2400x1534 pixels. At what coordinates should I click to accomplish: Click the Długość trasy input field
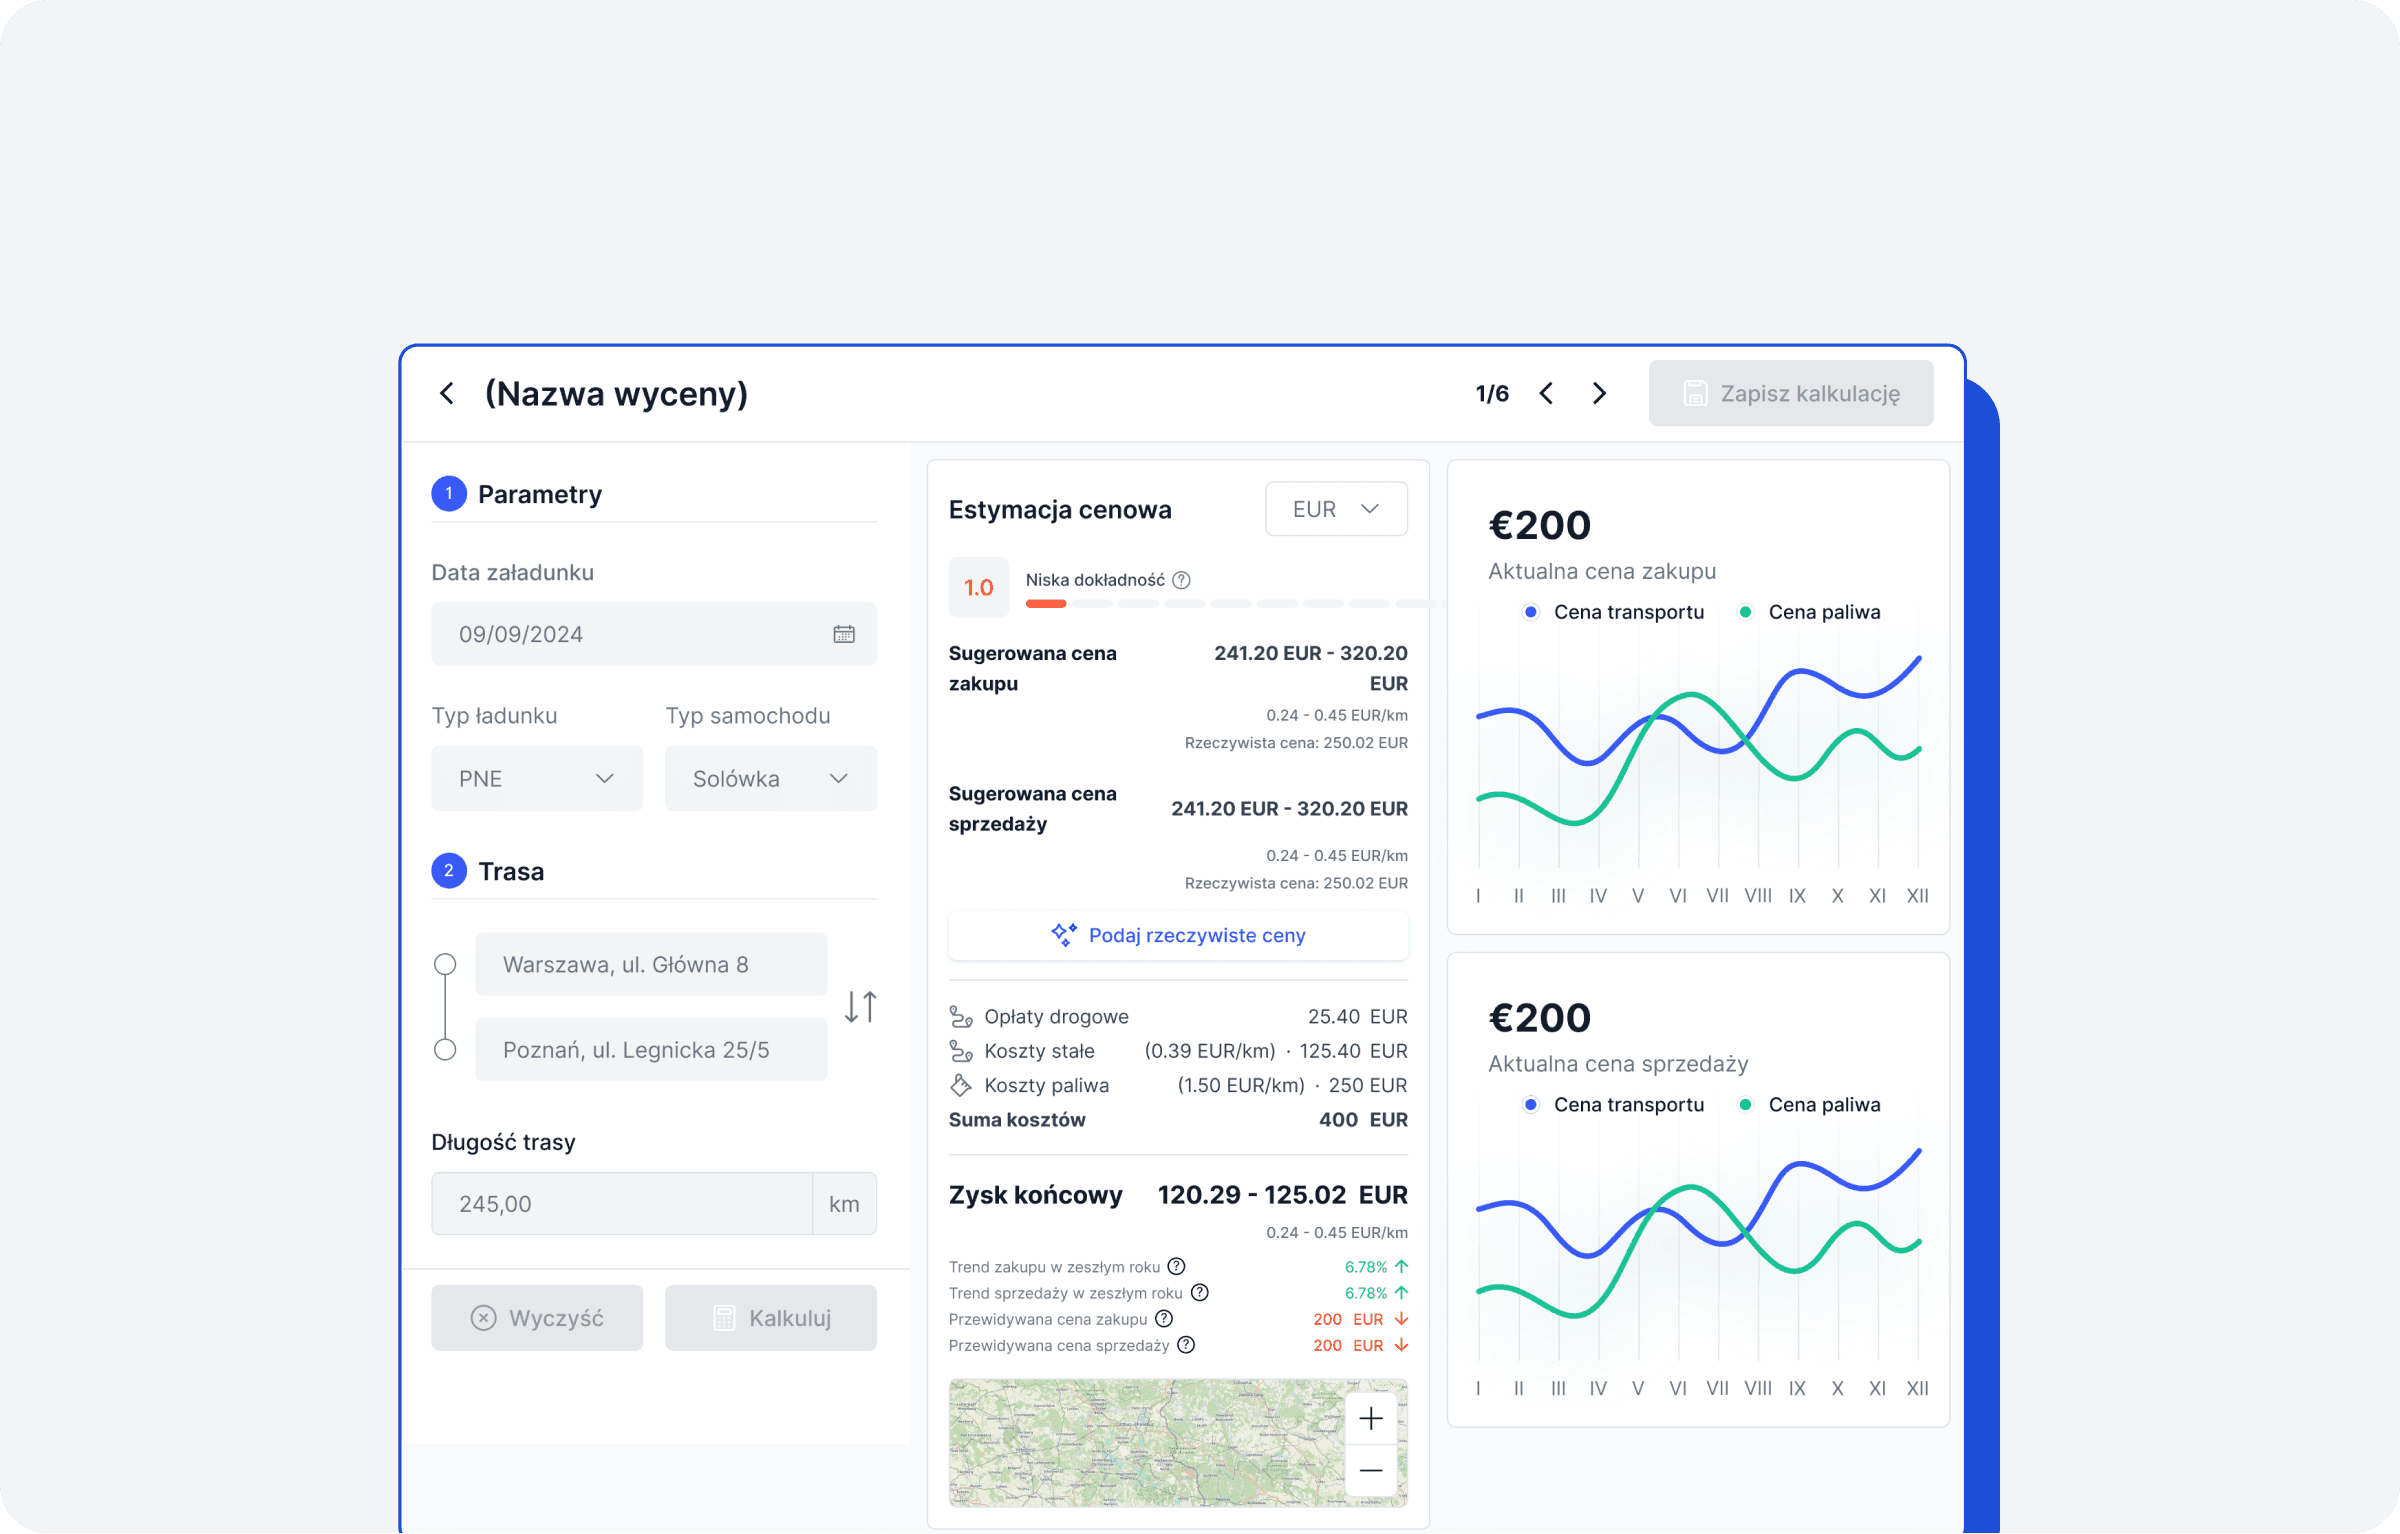point(621,1204)
